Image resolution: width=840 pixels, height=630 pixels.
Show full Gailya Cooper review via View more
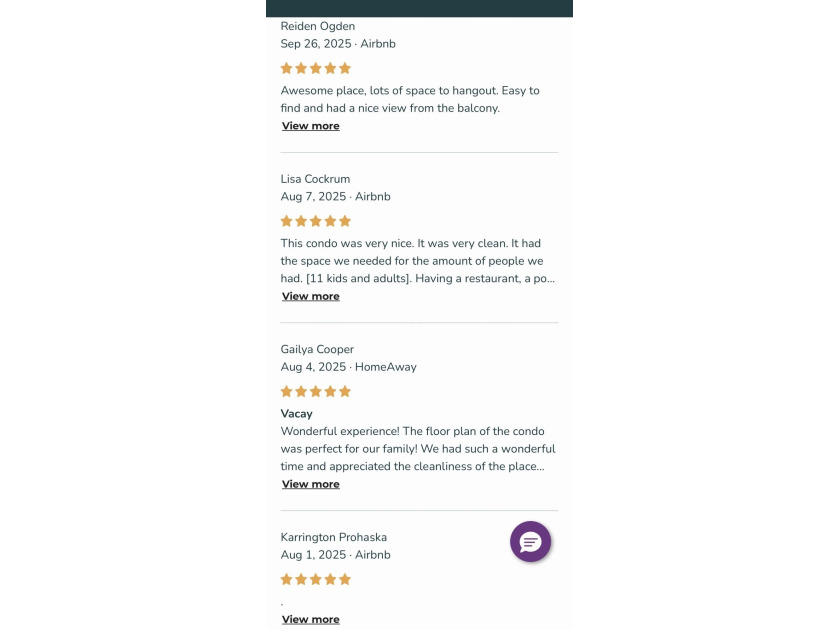coord(310,484)
